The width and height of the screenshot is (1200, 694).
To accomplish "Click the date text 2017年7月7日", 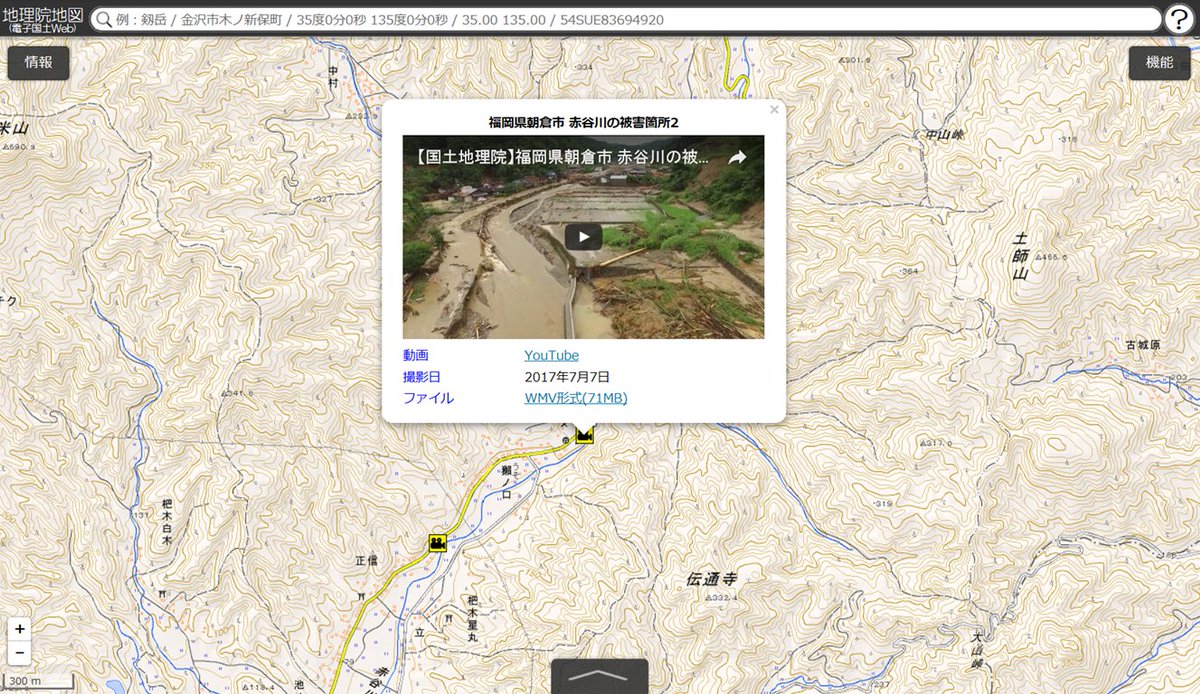I will [x=567, y=377].
